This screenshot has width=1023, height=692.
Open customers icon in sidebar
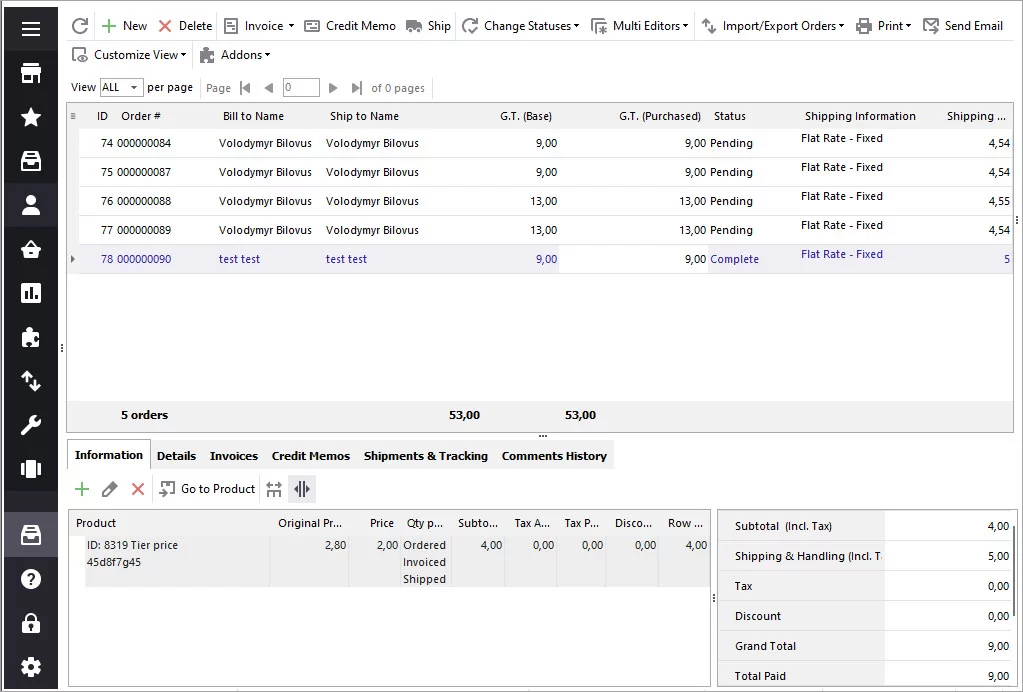tap(31, 205)
